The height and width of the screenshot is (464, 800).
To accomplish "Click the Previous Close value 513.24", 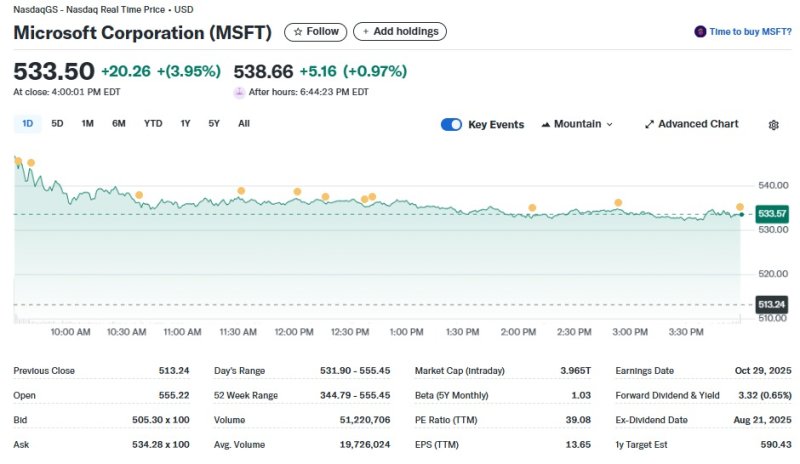I will 174,371.
